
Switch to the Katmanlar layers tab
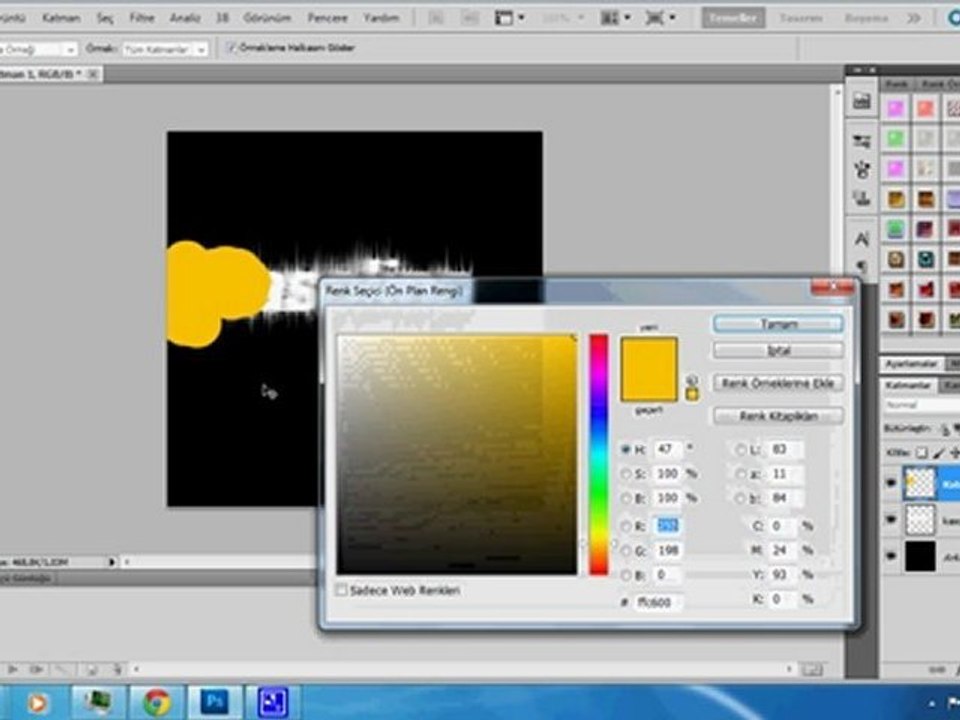pos(909,385)
